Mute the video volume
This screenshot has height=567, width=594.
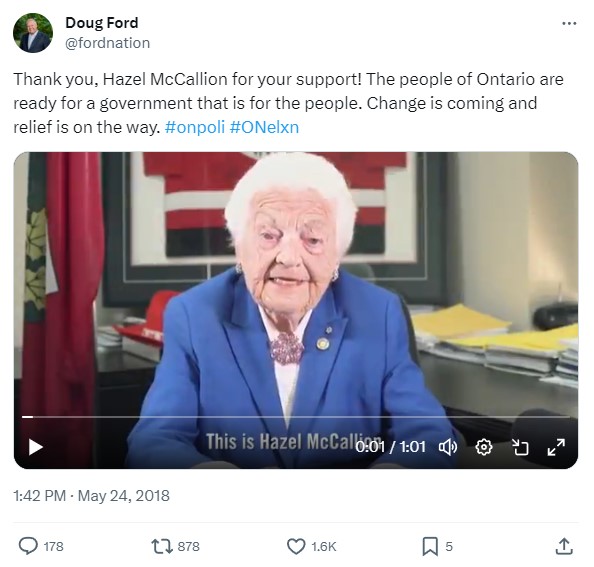[448, 447]
